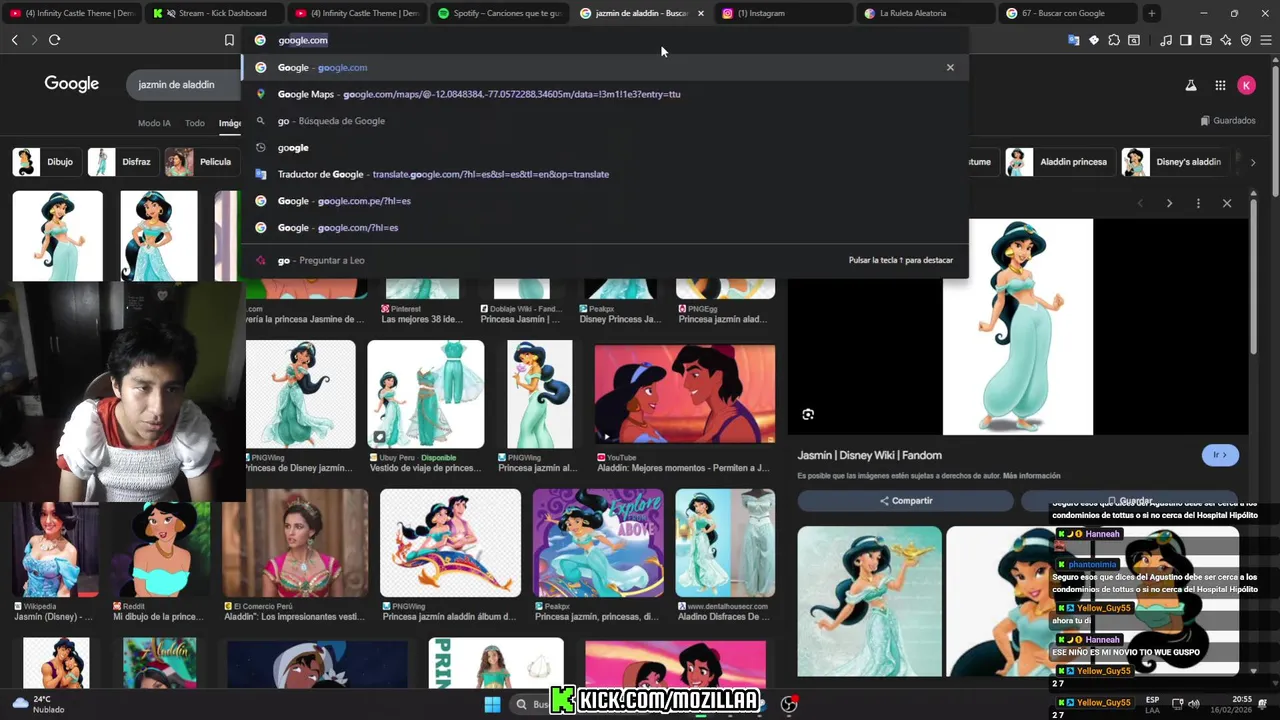The width and height of the screenshot is (1280, 720).
Task: Reload the current page
Action: pos(54,40)
